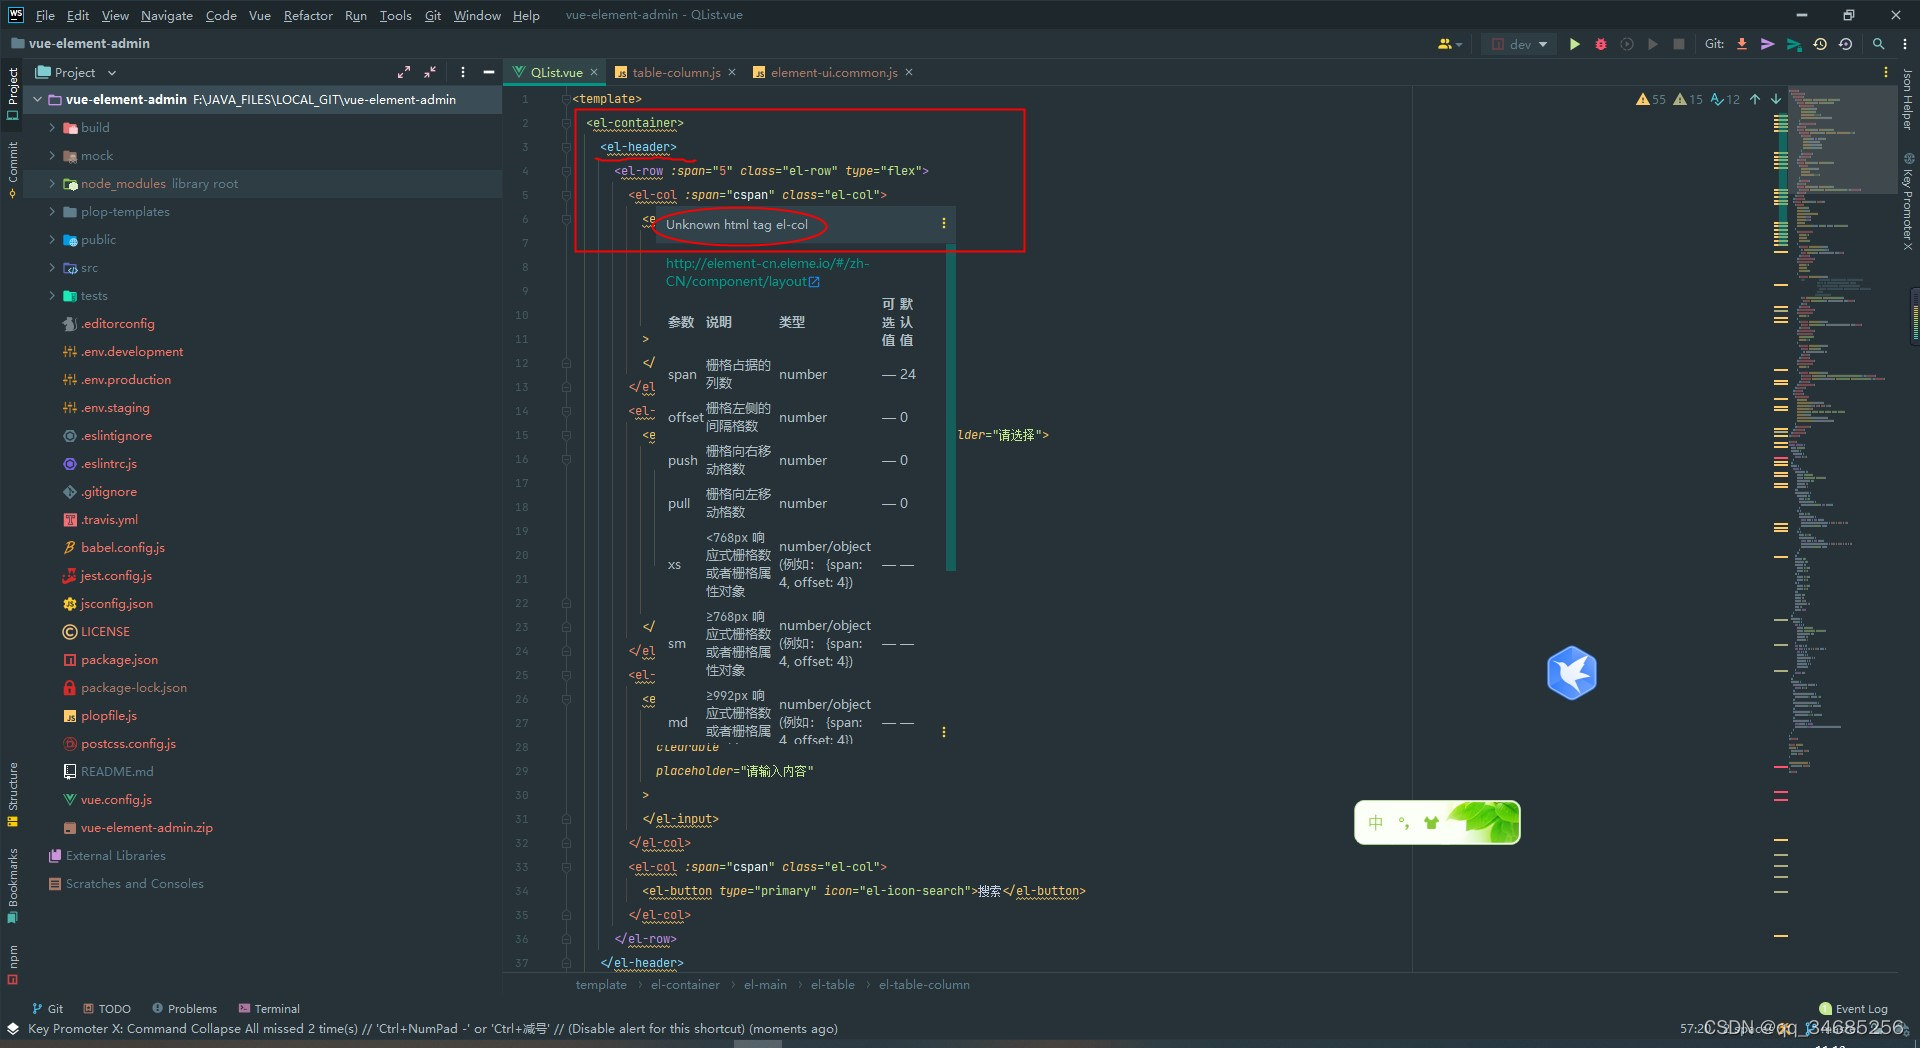Collapse the template code fold marker
1920x1048 pixels.
(566, 99)
